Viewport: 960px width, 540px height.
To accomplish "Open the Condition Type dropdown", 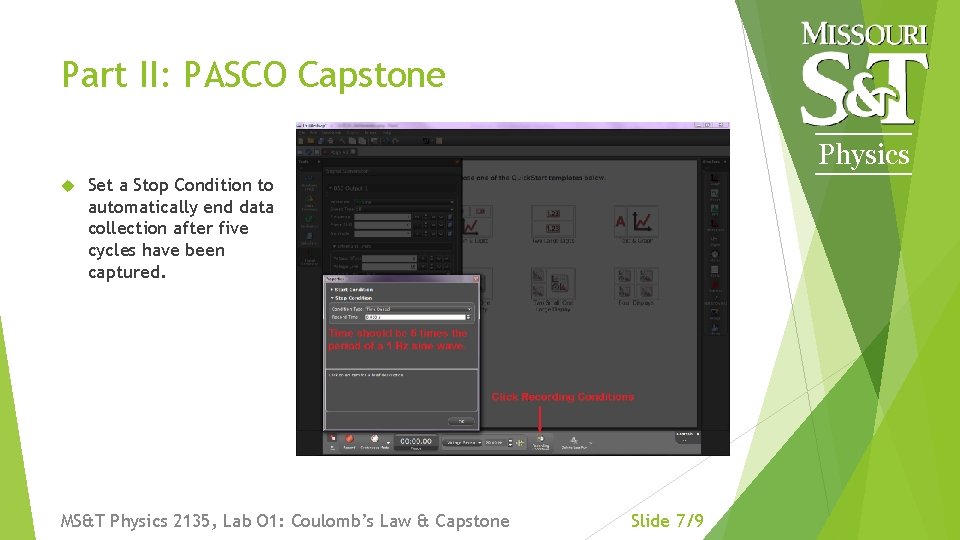I will point(419,309).
